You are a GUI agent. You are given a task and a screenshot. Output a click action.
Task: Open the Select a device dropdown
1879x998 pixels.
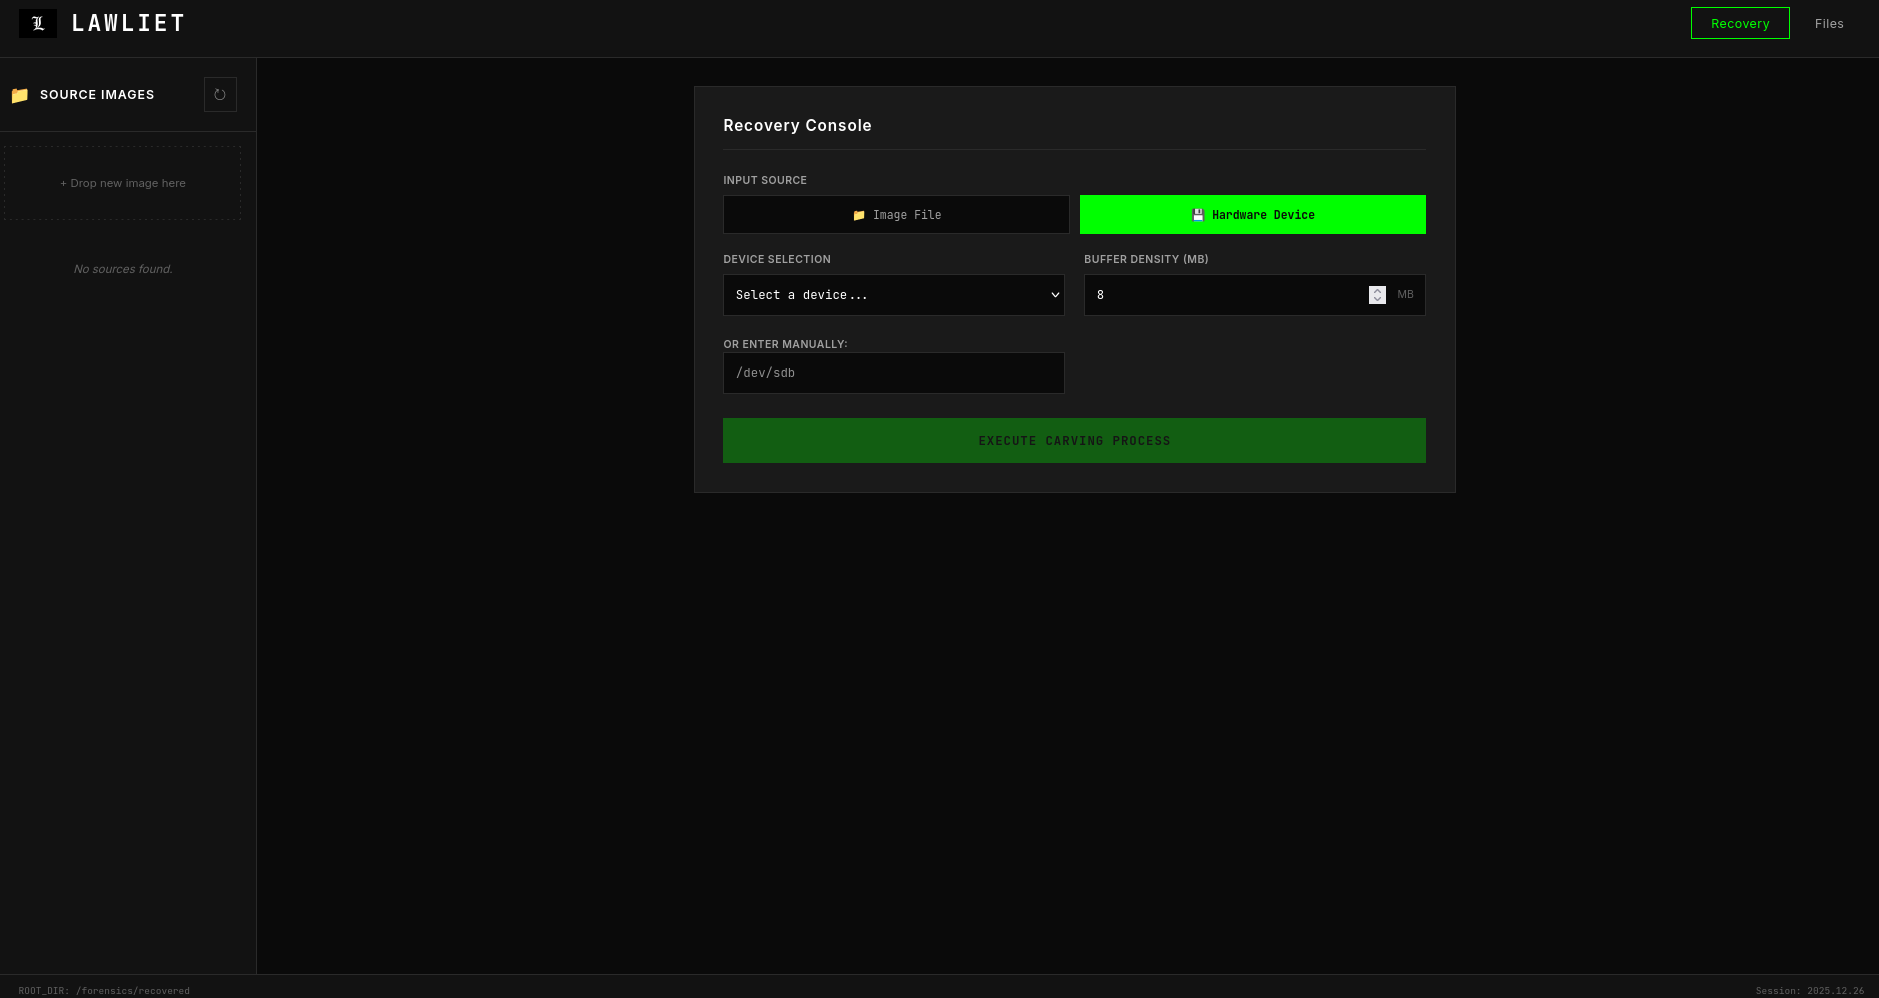(x=893, y=295)
